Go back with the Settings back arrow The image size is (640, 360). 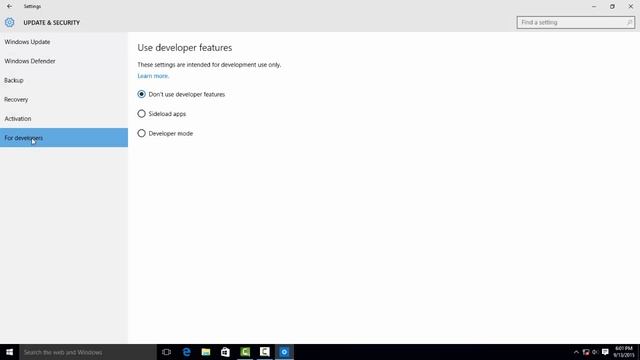[x=9, y=6]
